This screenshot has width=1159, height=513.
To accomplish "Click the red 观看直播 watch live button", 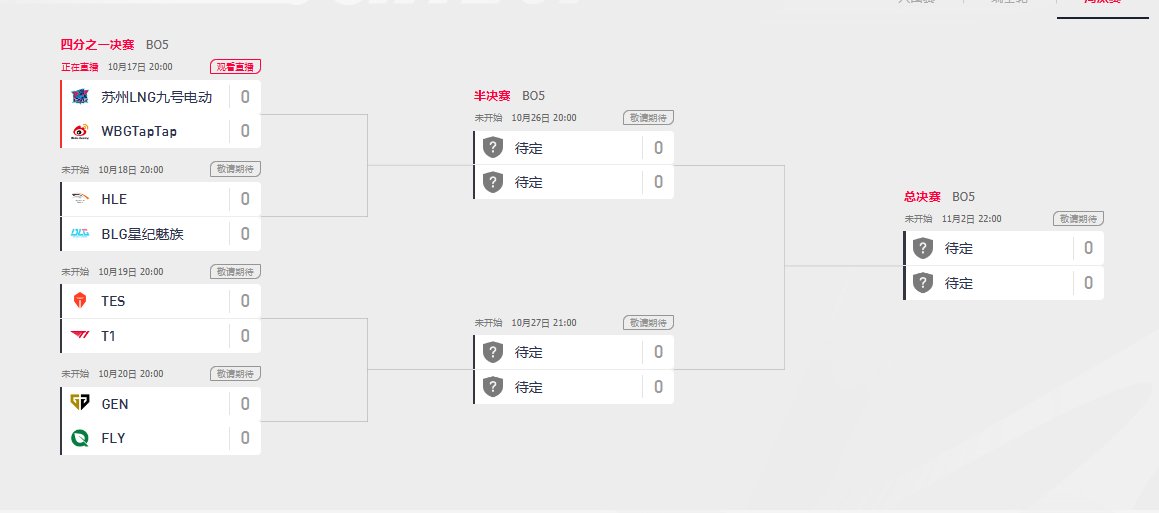I will [x=235, y=67].
